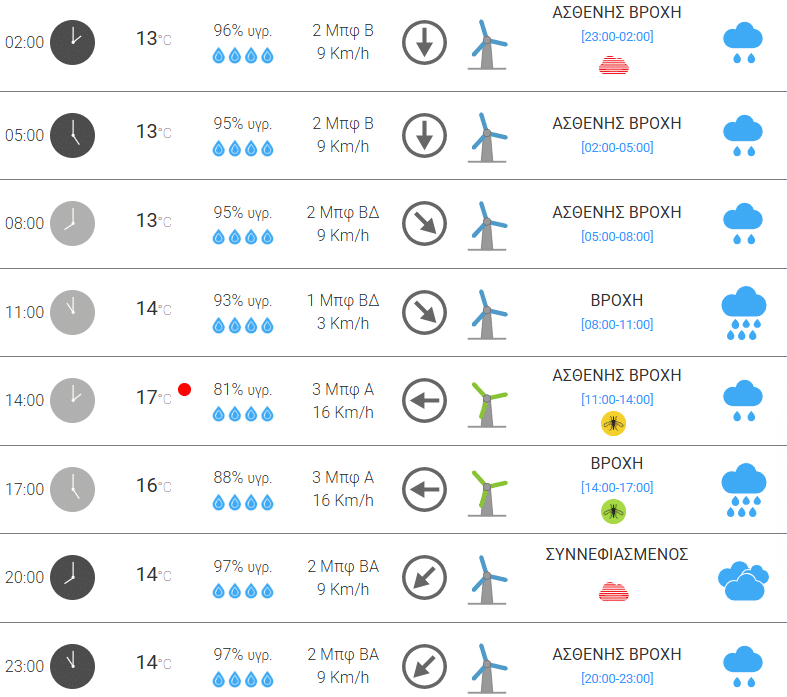Click the green mosquito icon at 17:00
Viewport: 787px width, 697px height.
pyautogui.click(x=613, y=511)
